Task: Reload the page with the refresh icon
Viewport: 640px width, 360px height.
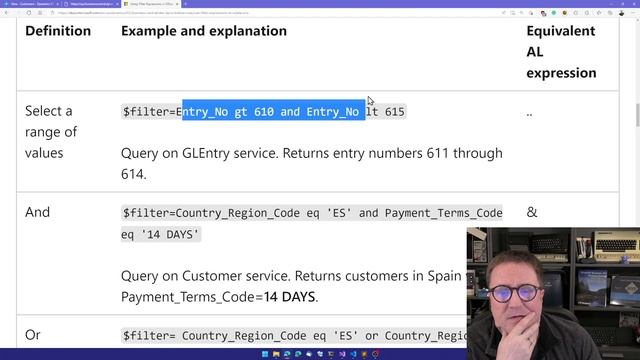Action: [x=29, y=13]
